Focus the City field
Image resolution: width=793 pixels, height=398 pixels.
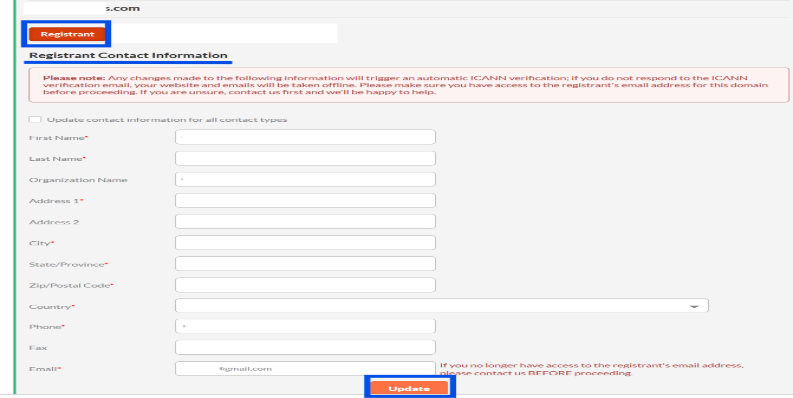305,243
